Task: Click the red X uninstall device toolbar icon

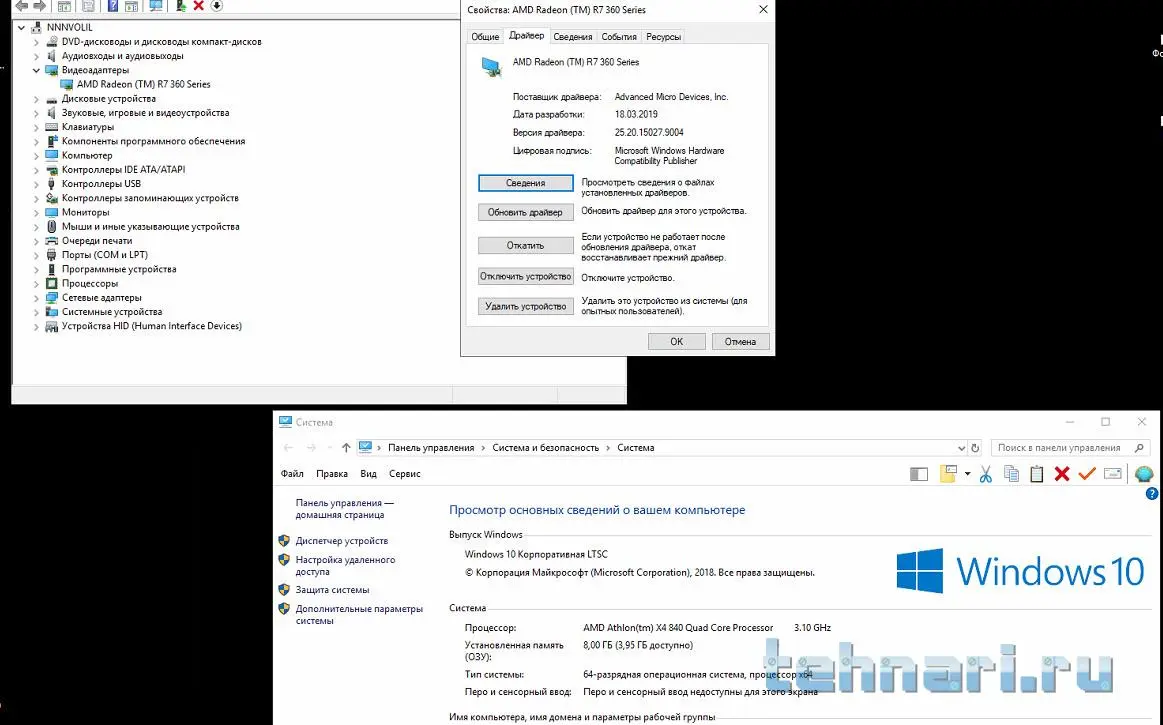Action: pos(198,6)
